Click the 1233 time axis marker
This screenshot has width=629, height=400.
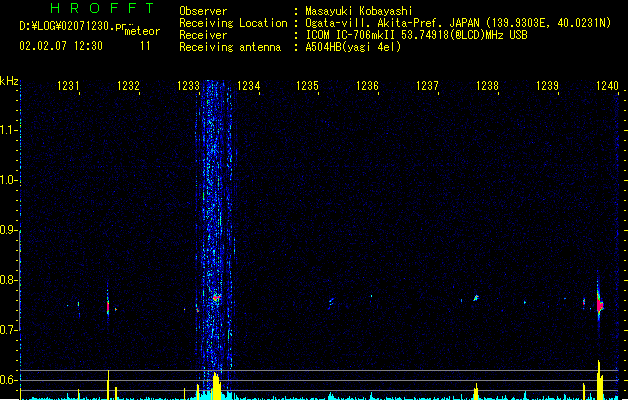click(x=188, y=85)
